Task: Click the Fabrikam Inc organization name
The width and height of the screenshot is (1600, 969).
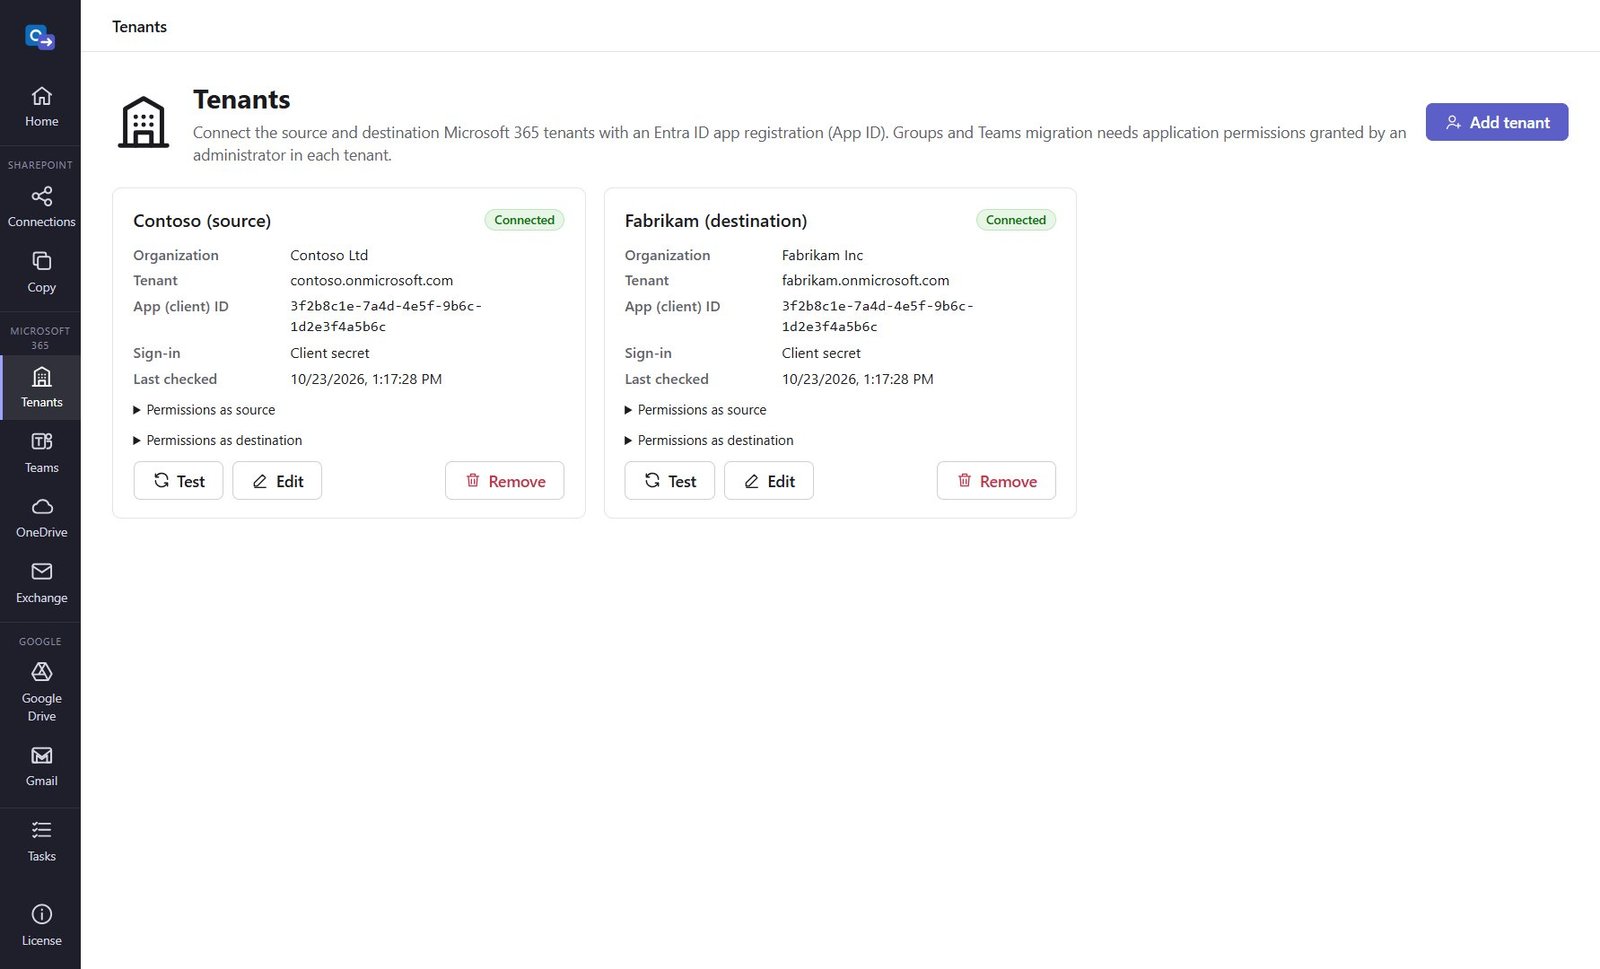Action: tap(822, 255)
